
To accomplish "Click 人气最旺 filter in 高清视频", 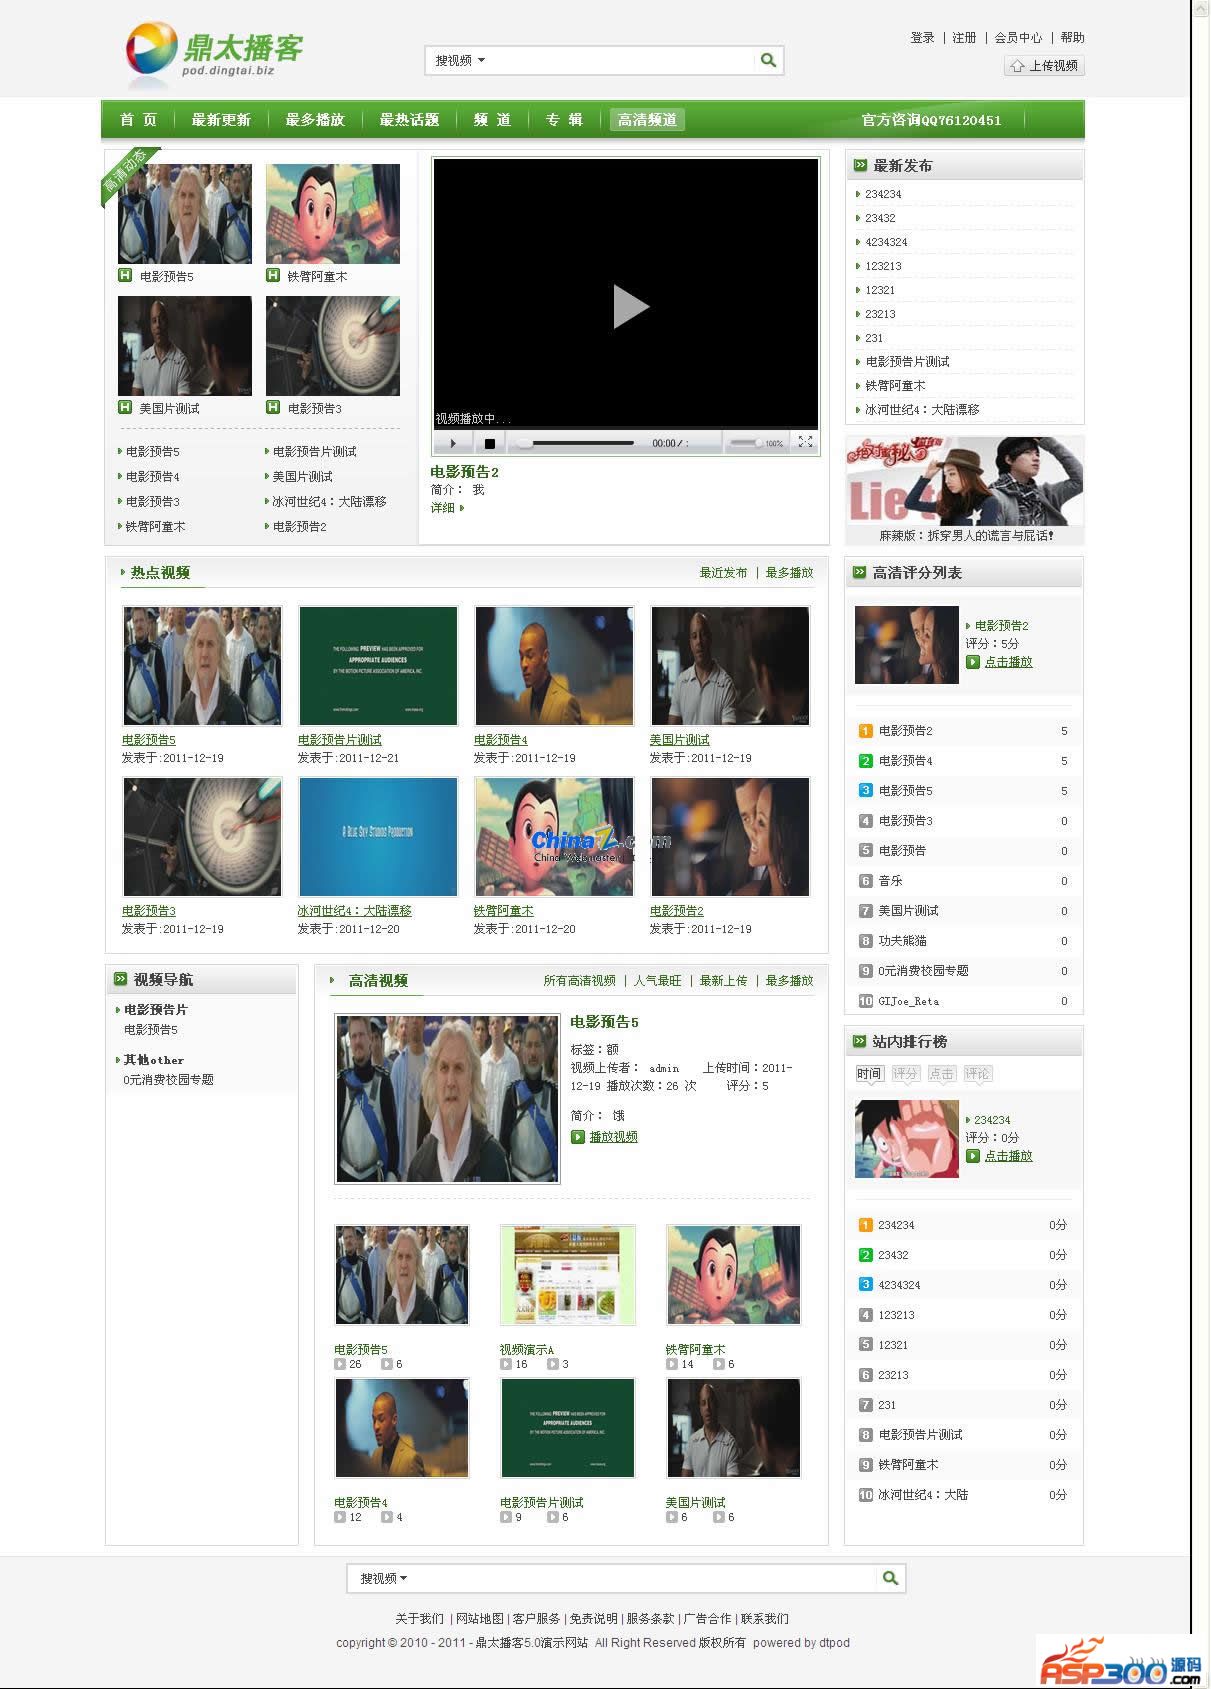I will pyautogui.click(x=657, y=981).
